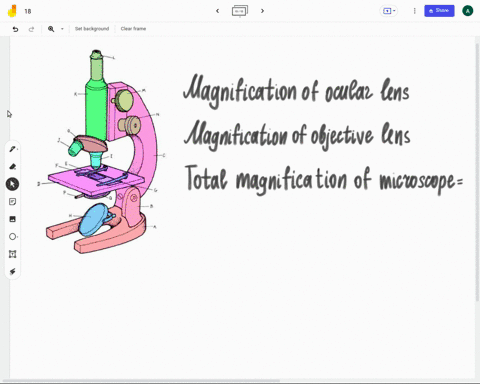Click the zoom magnifier icon
This screenshot has height=384, width=480.
(x=51, y=29)
